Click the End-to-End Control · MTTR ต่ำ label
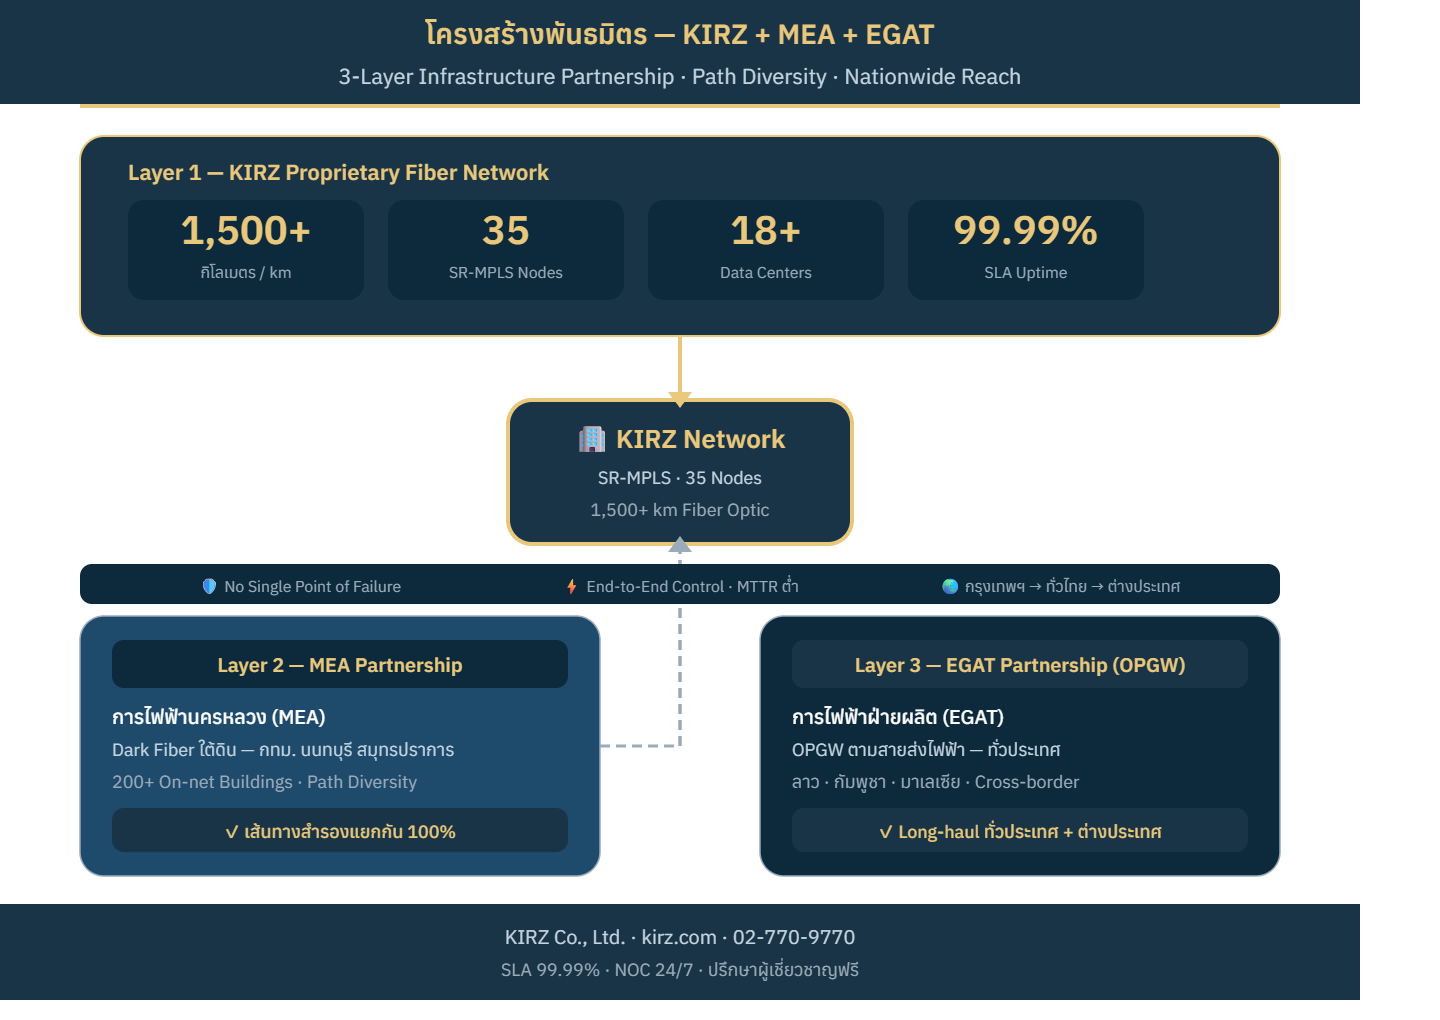 click(x=692, y=587)
